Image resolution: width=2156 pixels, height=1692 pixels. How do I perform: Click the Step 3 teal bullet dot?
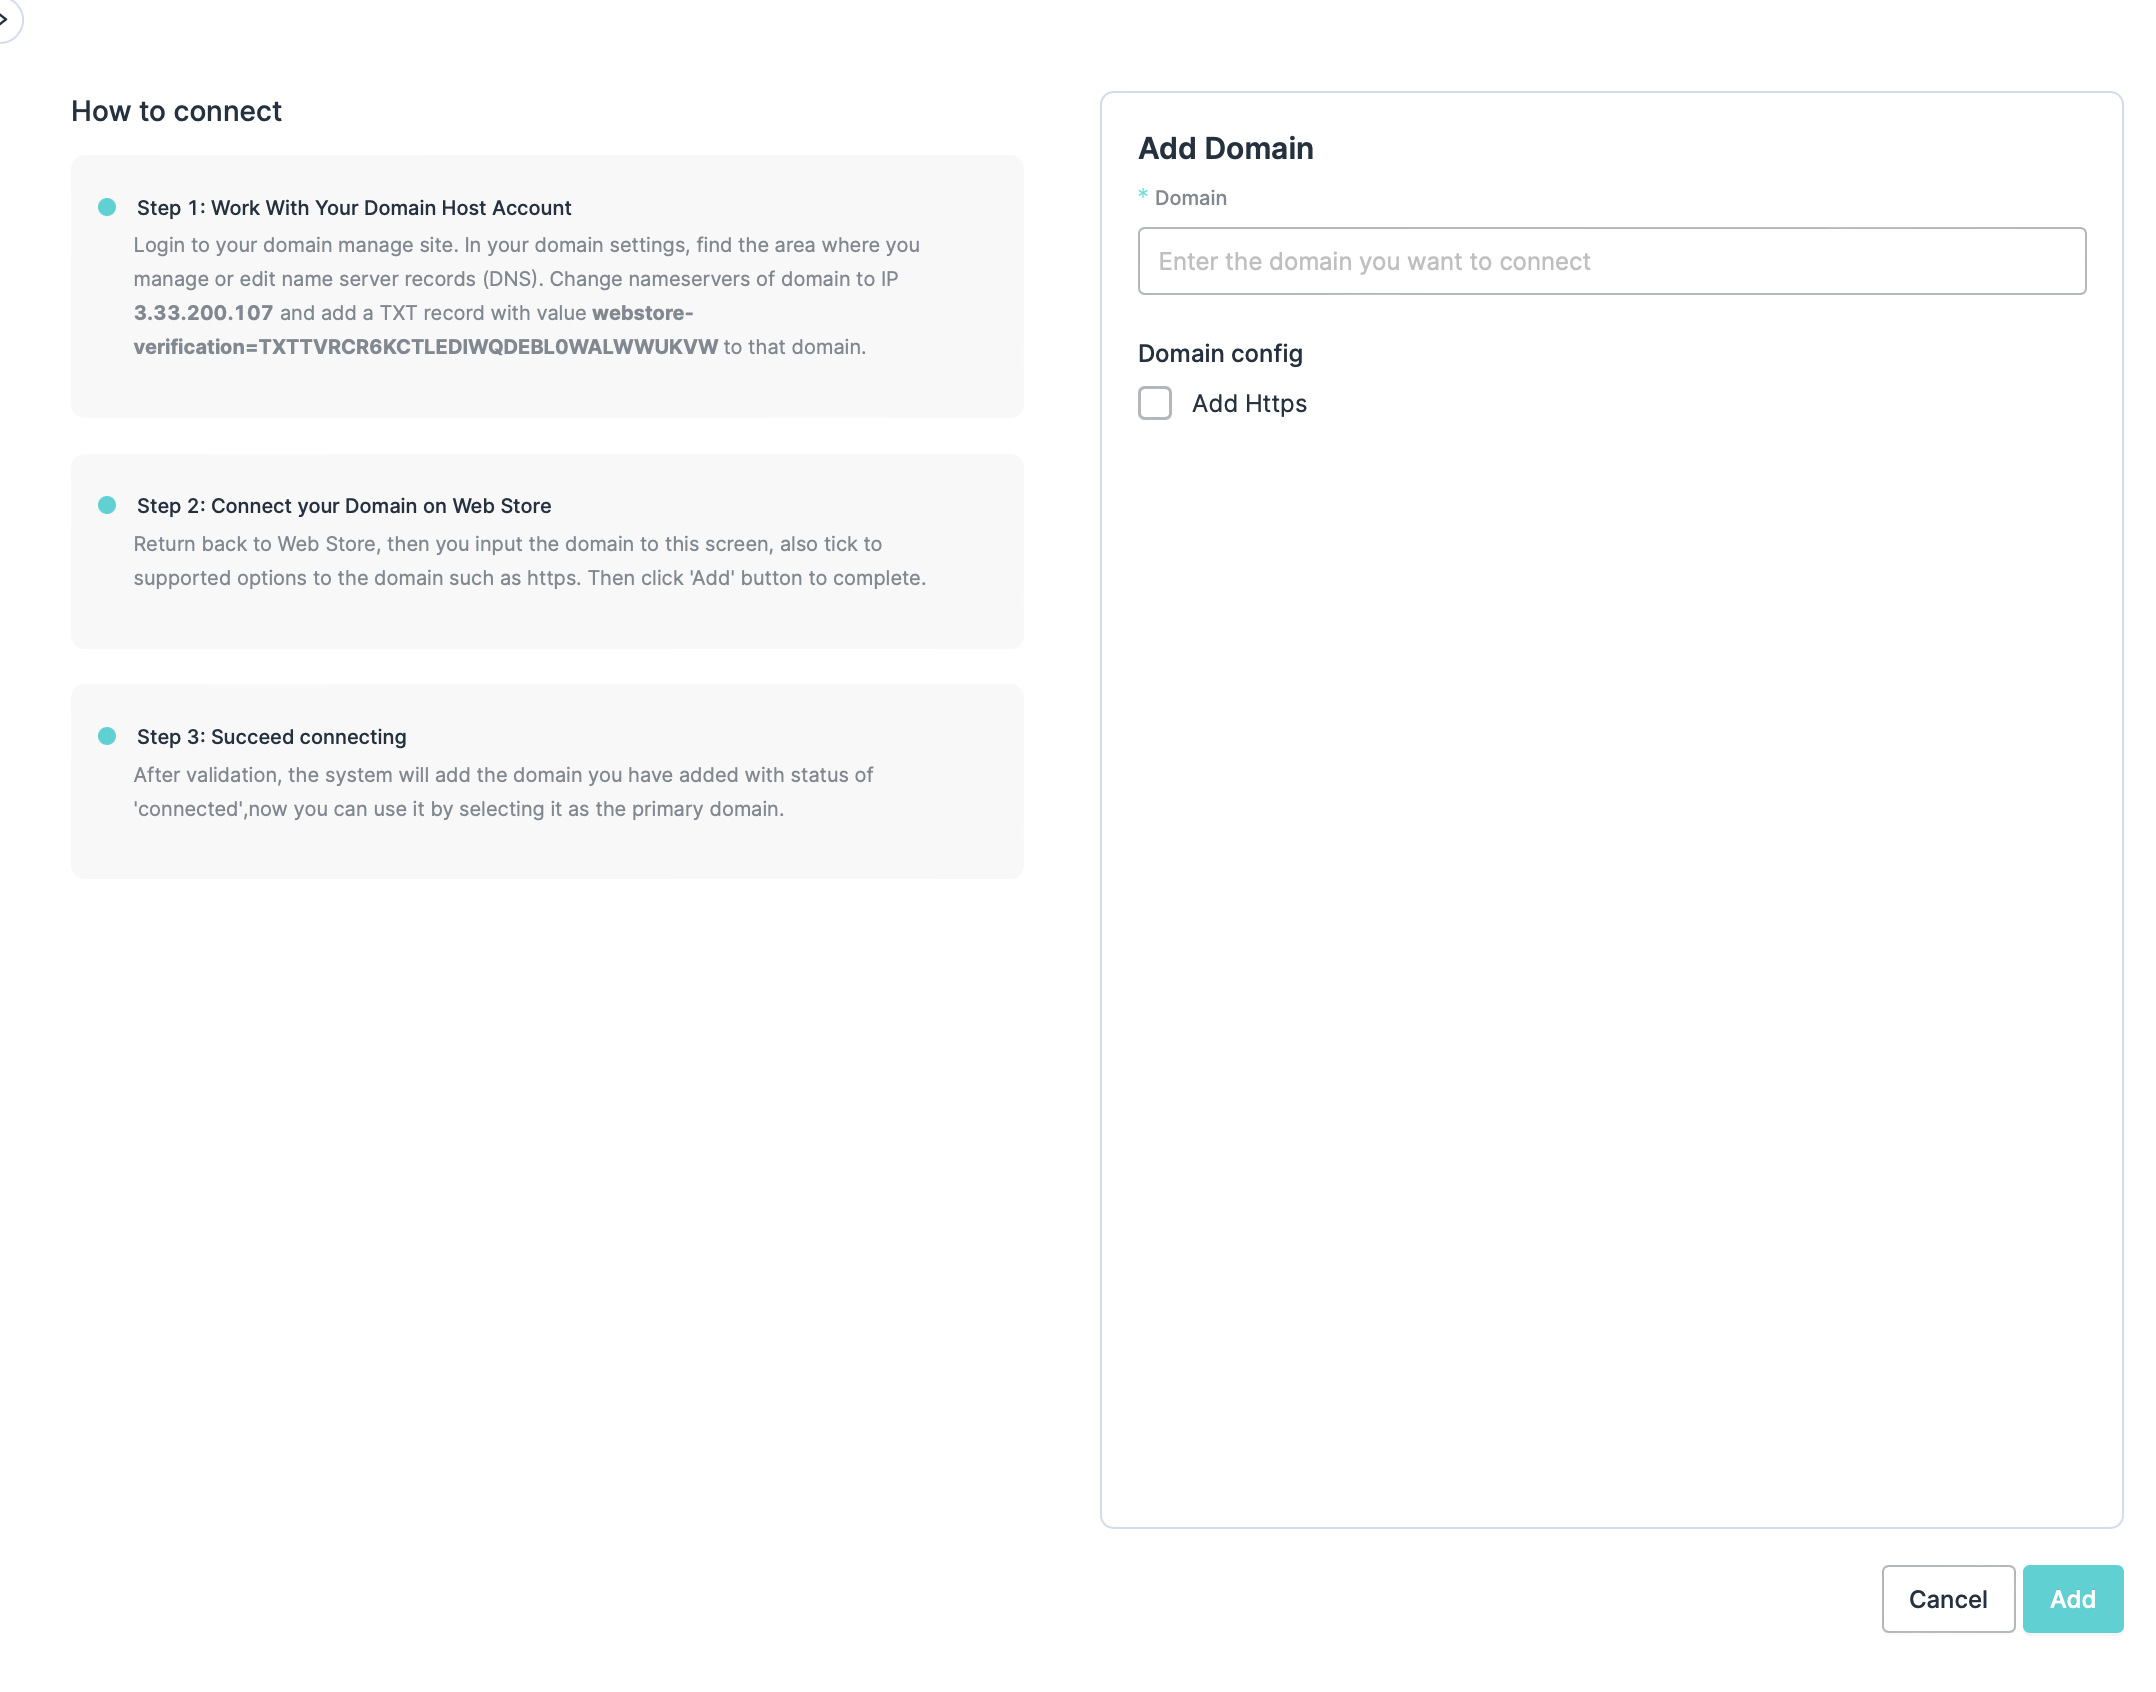coord(107,736)
